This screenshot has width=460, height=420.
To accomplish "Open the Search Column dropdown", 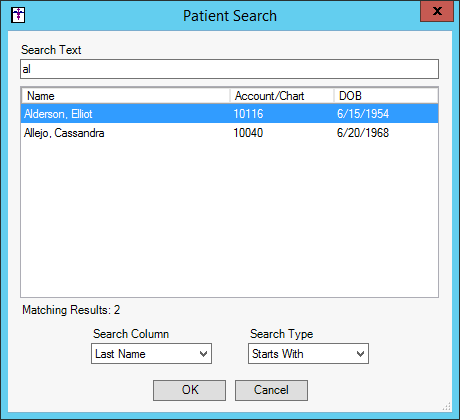I will pyautogui.click(x=151, y=354).
